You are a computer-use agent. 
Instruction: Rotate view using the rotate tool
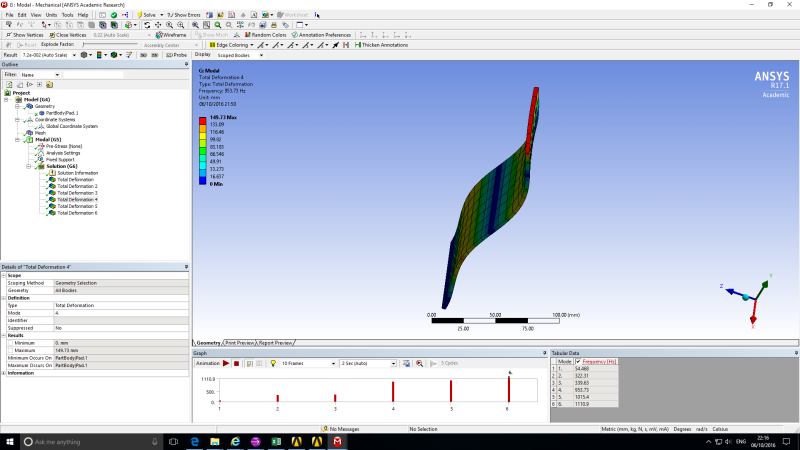[147, 24]
